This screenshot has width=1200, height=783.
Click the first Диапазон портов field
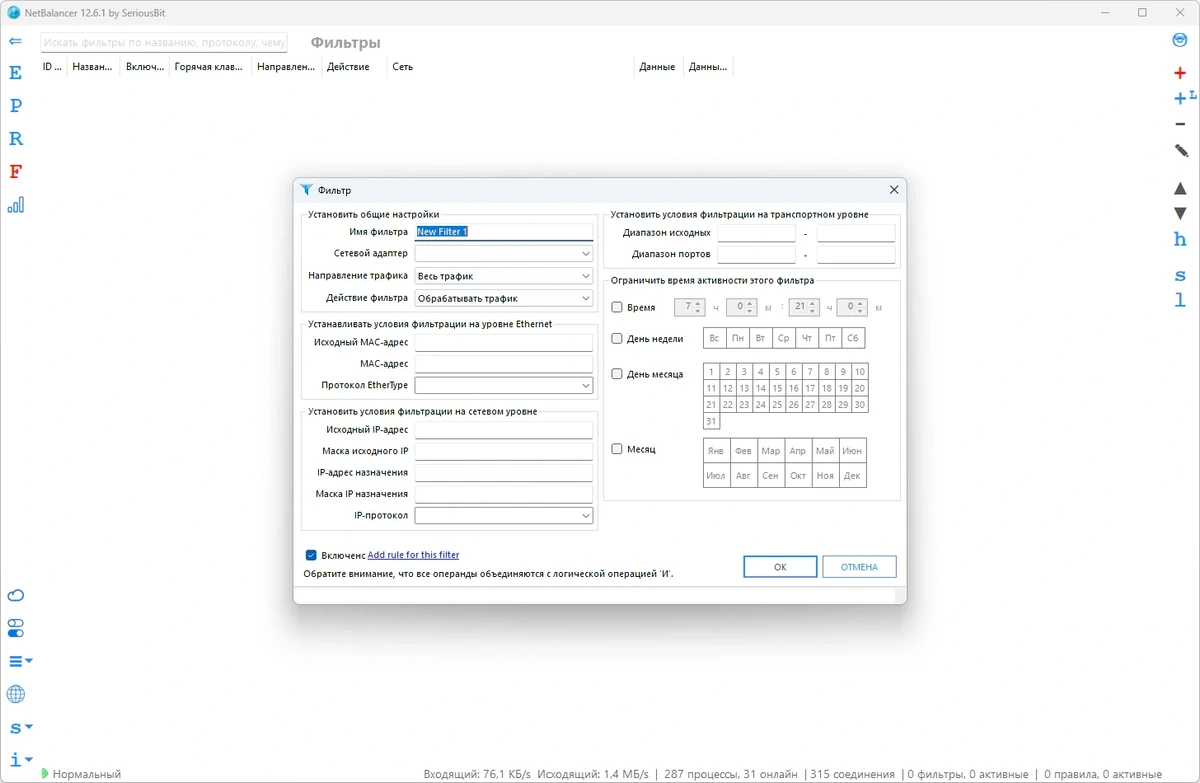[x=756, y=254]
